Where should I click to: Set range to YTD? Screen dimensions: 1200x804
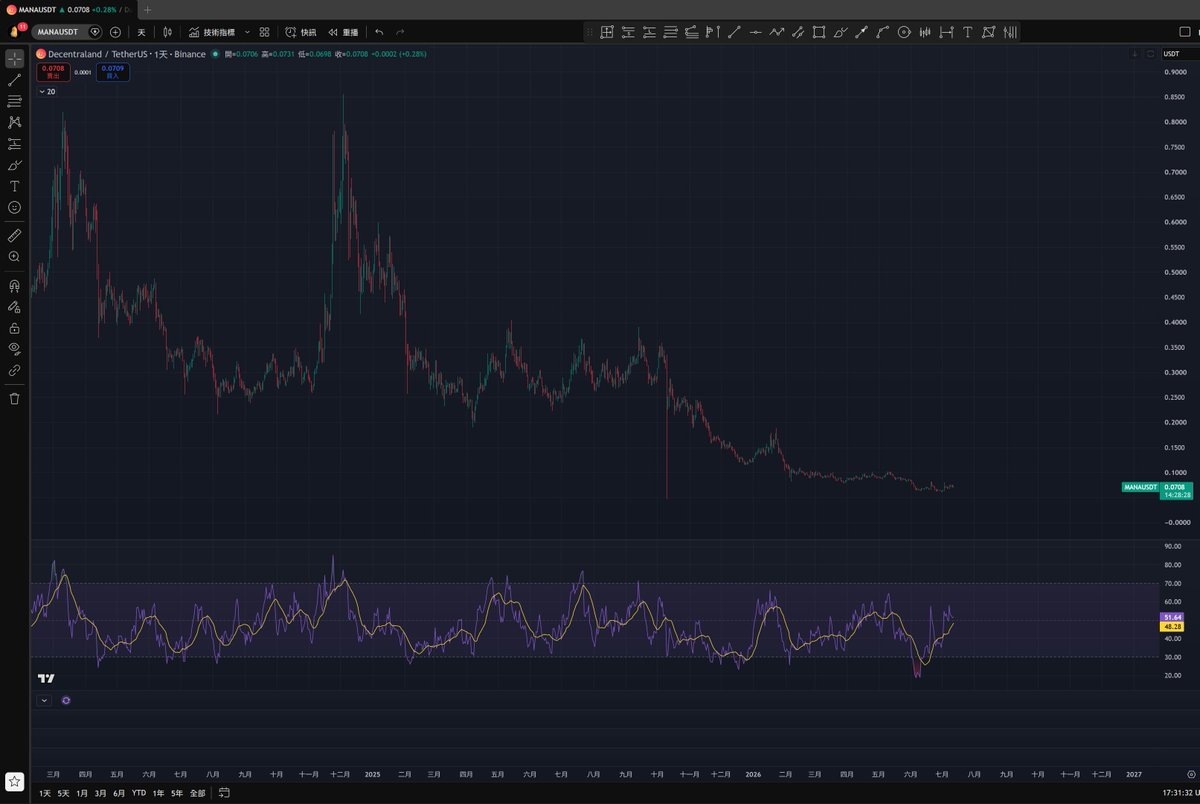point(139,792)
